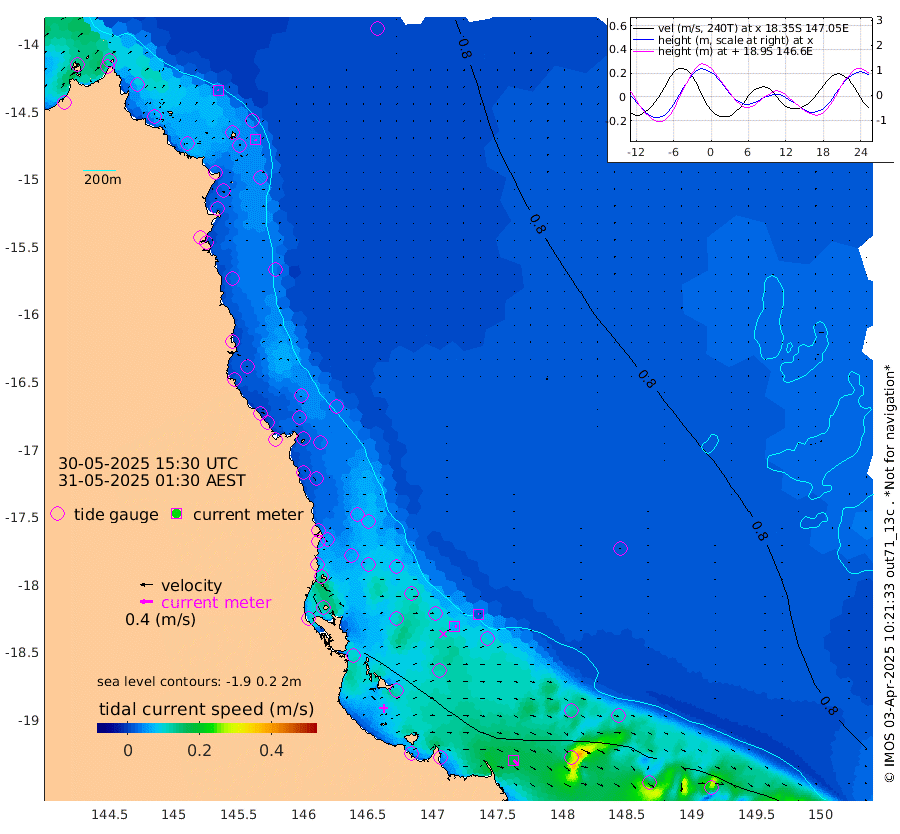Click the '200m' depth contour label
900x834 pixels.
[x=103, y=179]
